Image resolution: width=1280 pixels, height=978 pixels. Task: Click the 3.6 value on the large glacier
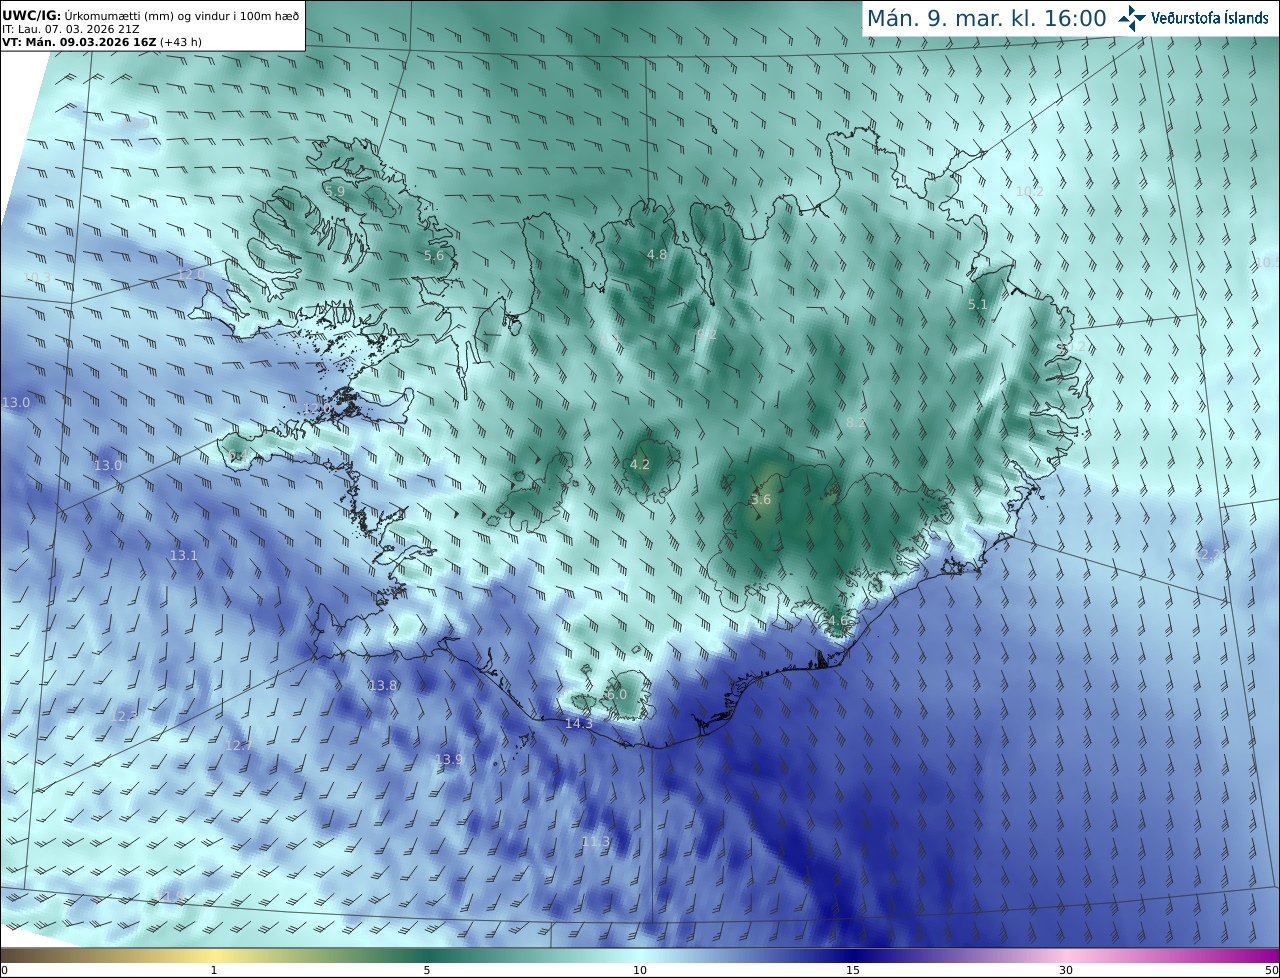point(761,499)
